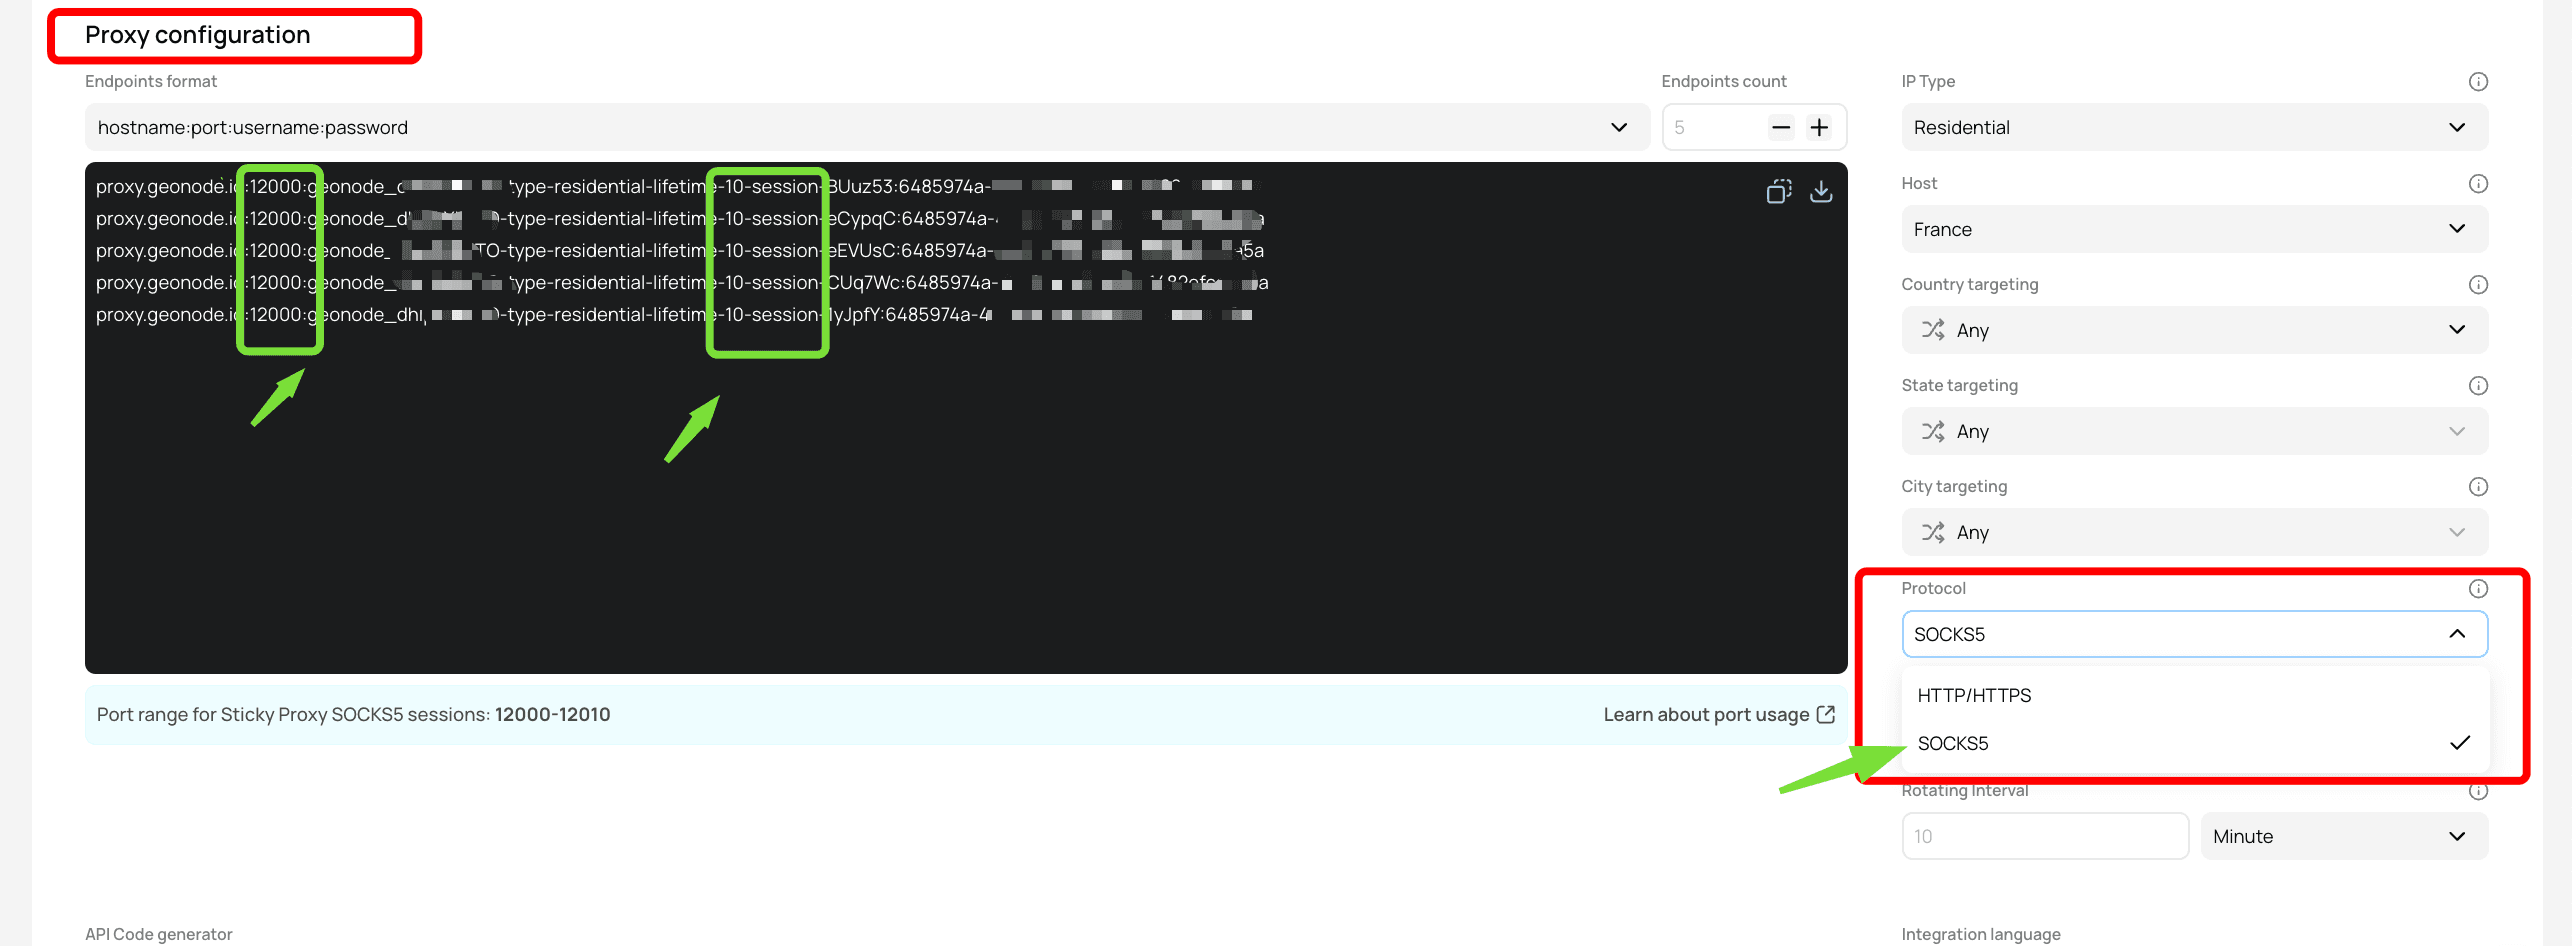Click the Rotating Interval value field
This screenshot has width=2572, height=946.
[x=2044, y=835]
